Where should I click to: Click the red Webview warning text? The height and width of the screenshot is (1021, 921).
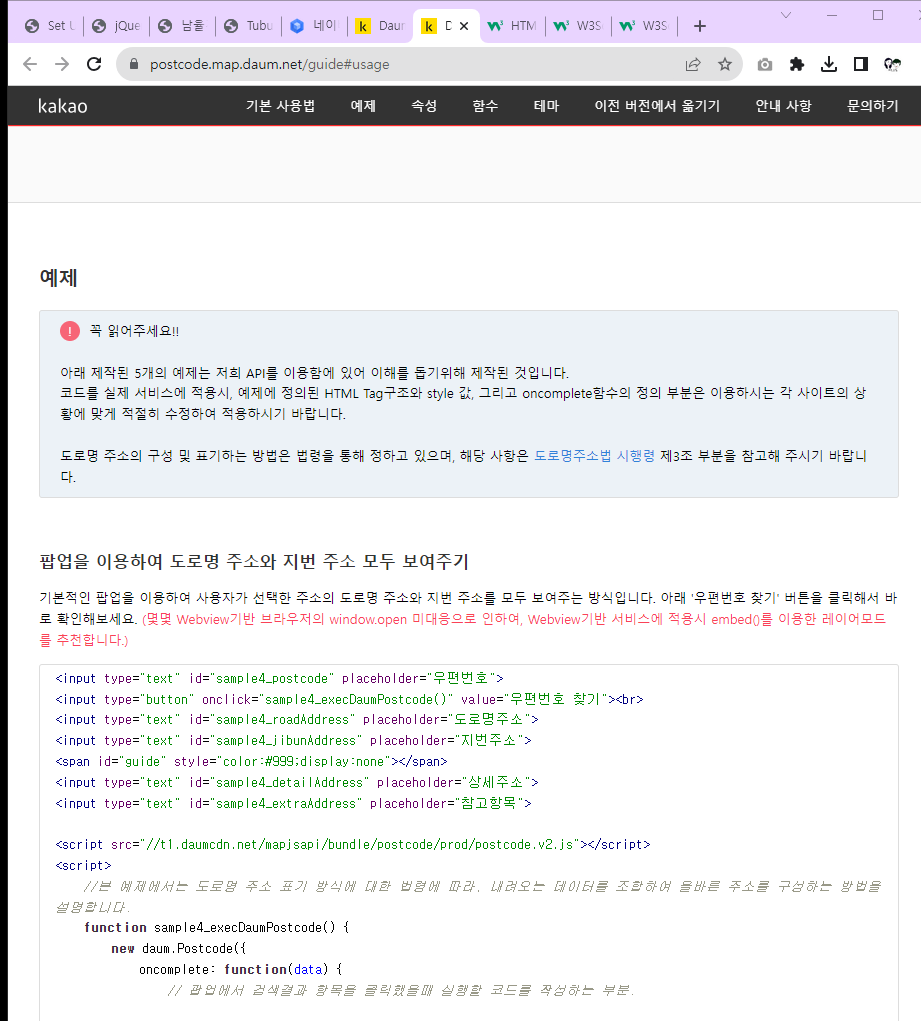pos(462,629)
